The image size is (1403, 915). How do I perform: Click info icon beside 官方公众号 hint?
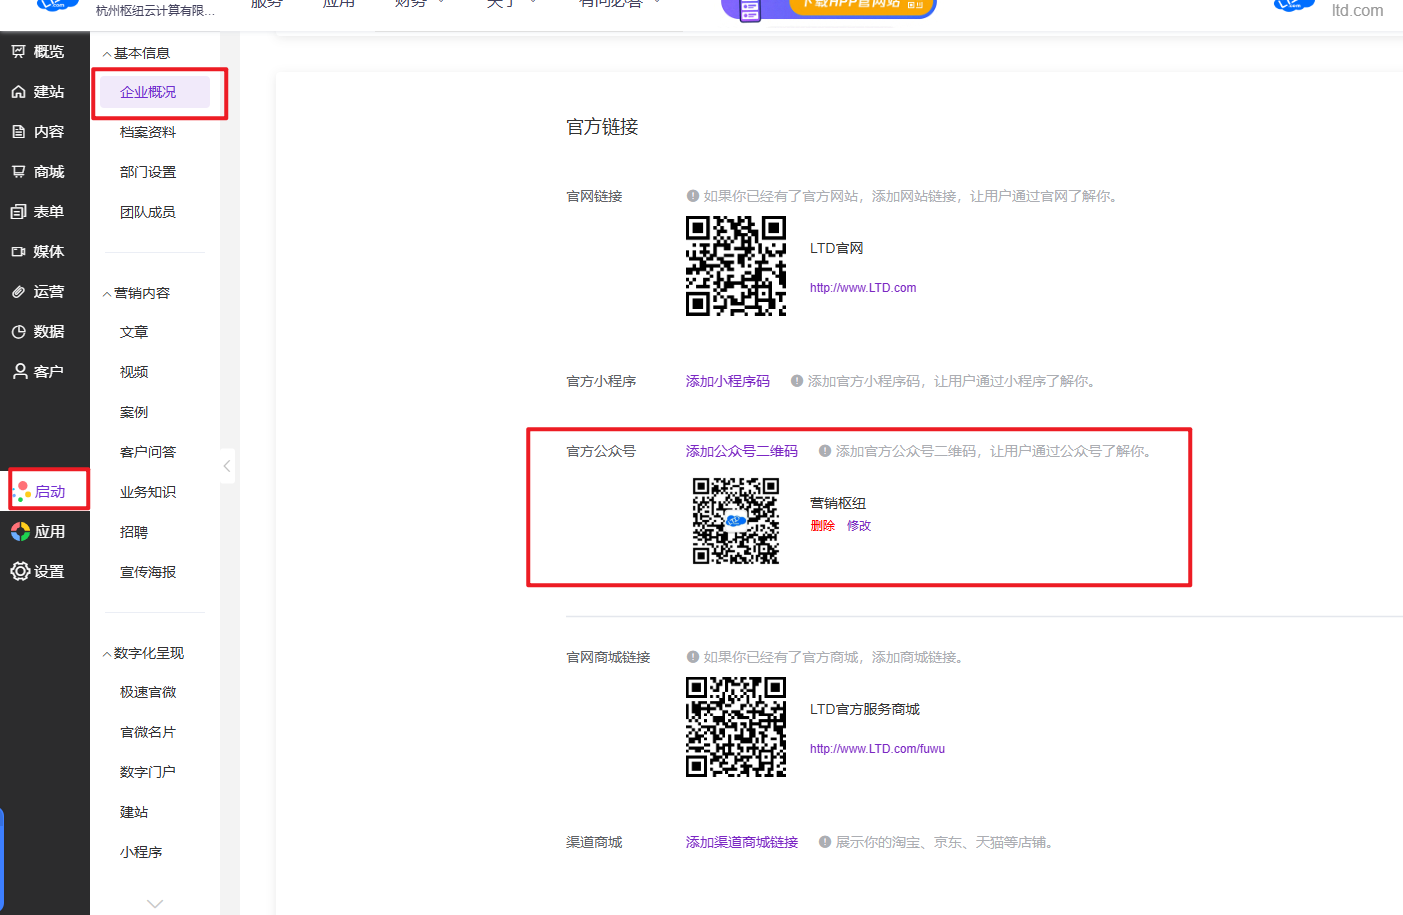825,451
